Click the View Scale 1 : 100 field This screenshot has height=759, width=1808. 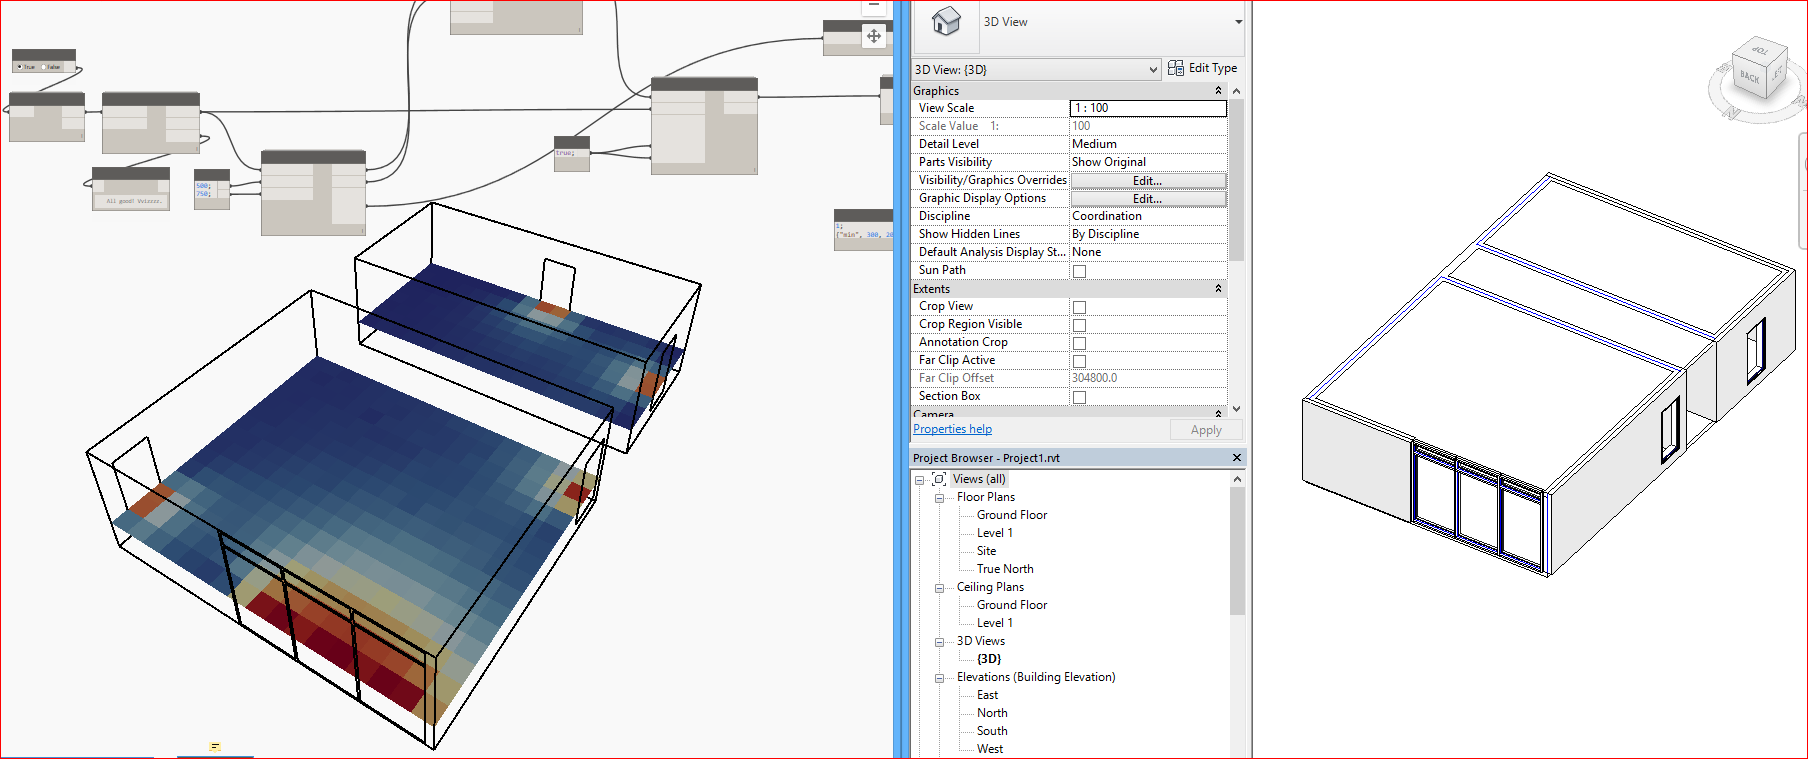pyautogui.click(x=1147, y=108)
